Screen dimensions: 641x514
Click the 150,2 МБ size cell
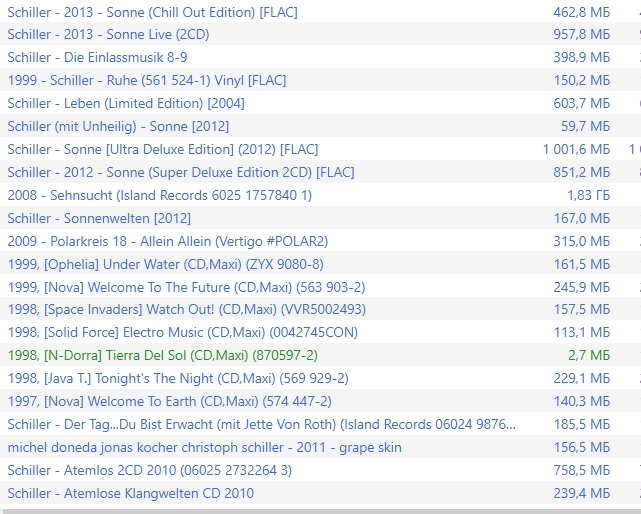[x=582, y=80]
